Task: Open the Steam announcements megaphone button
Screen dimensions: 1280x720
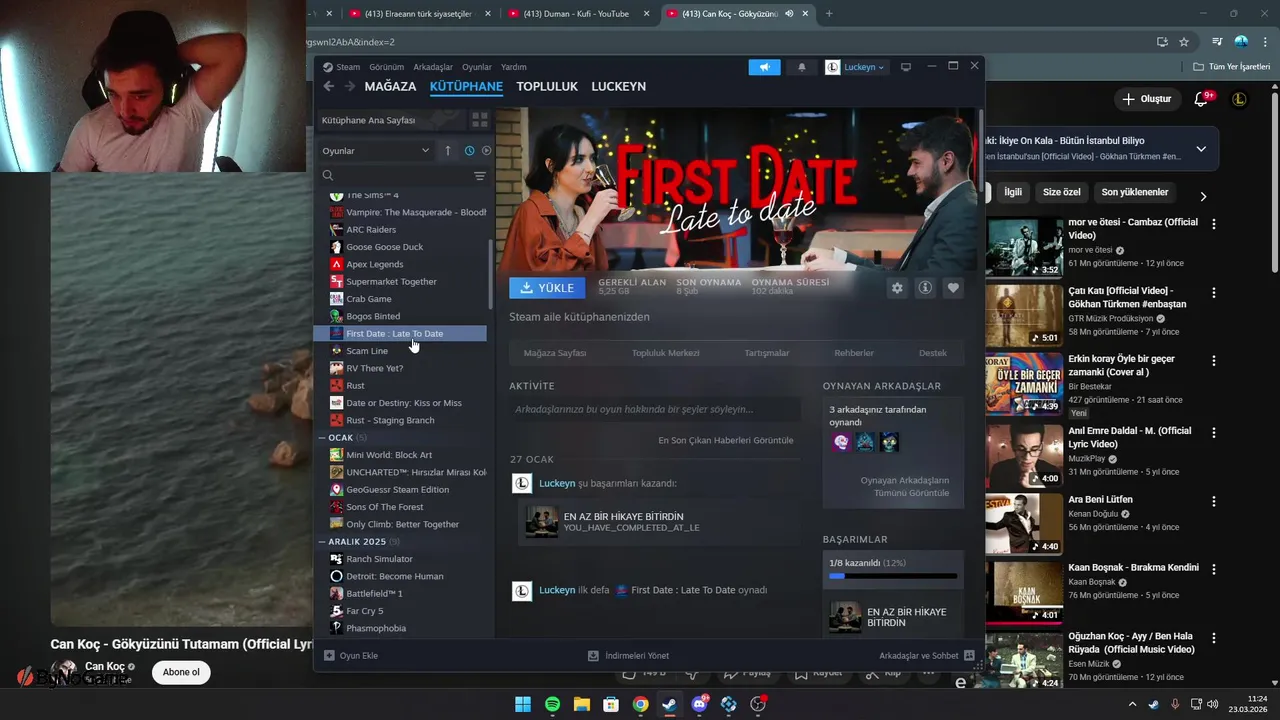Action: 764,67
